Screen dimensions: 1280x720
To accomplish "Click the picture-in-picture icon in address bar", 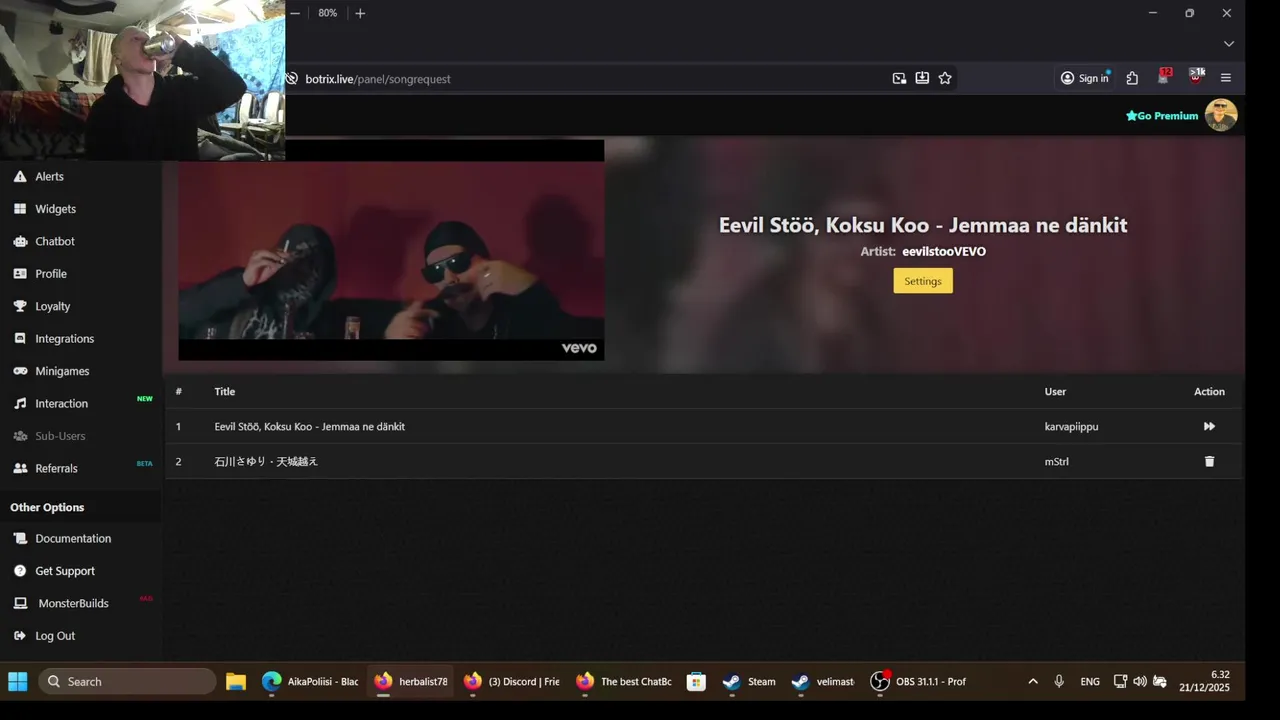I will (x=899, y=78).
